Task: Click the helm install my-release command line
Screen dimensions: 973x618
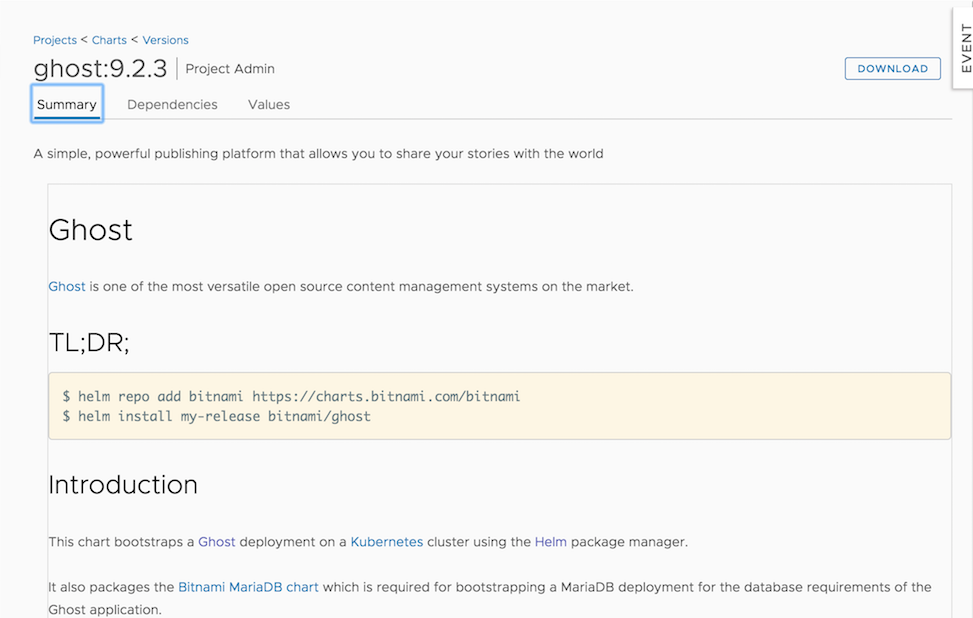Action: (x=216, y=416)
